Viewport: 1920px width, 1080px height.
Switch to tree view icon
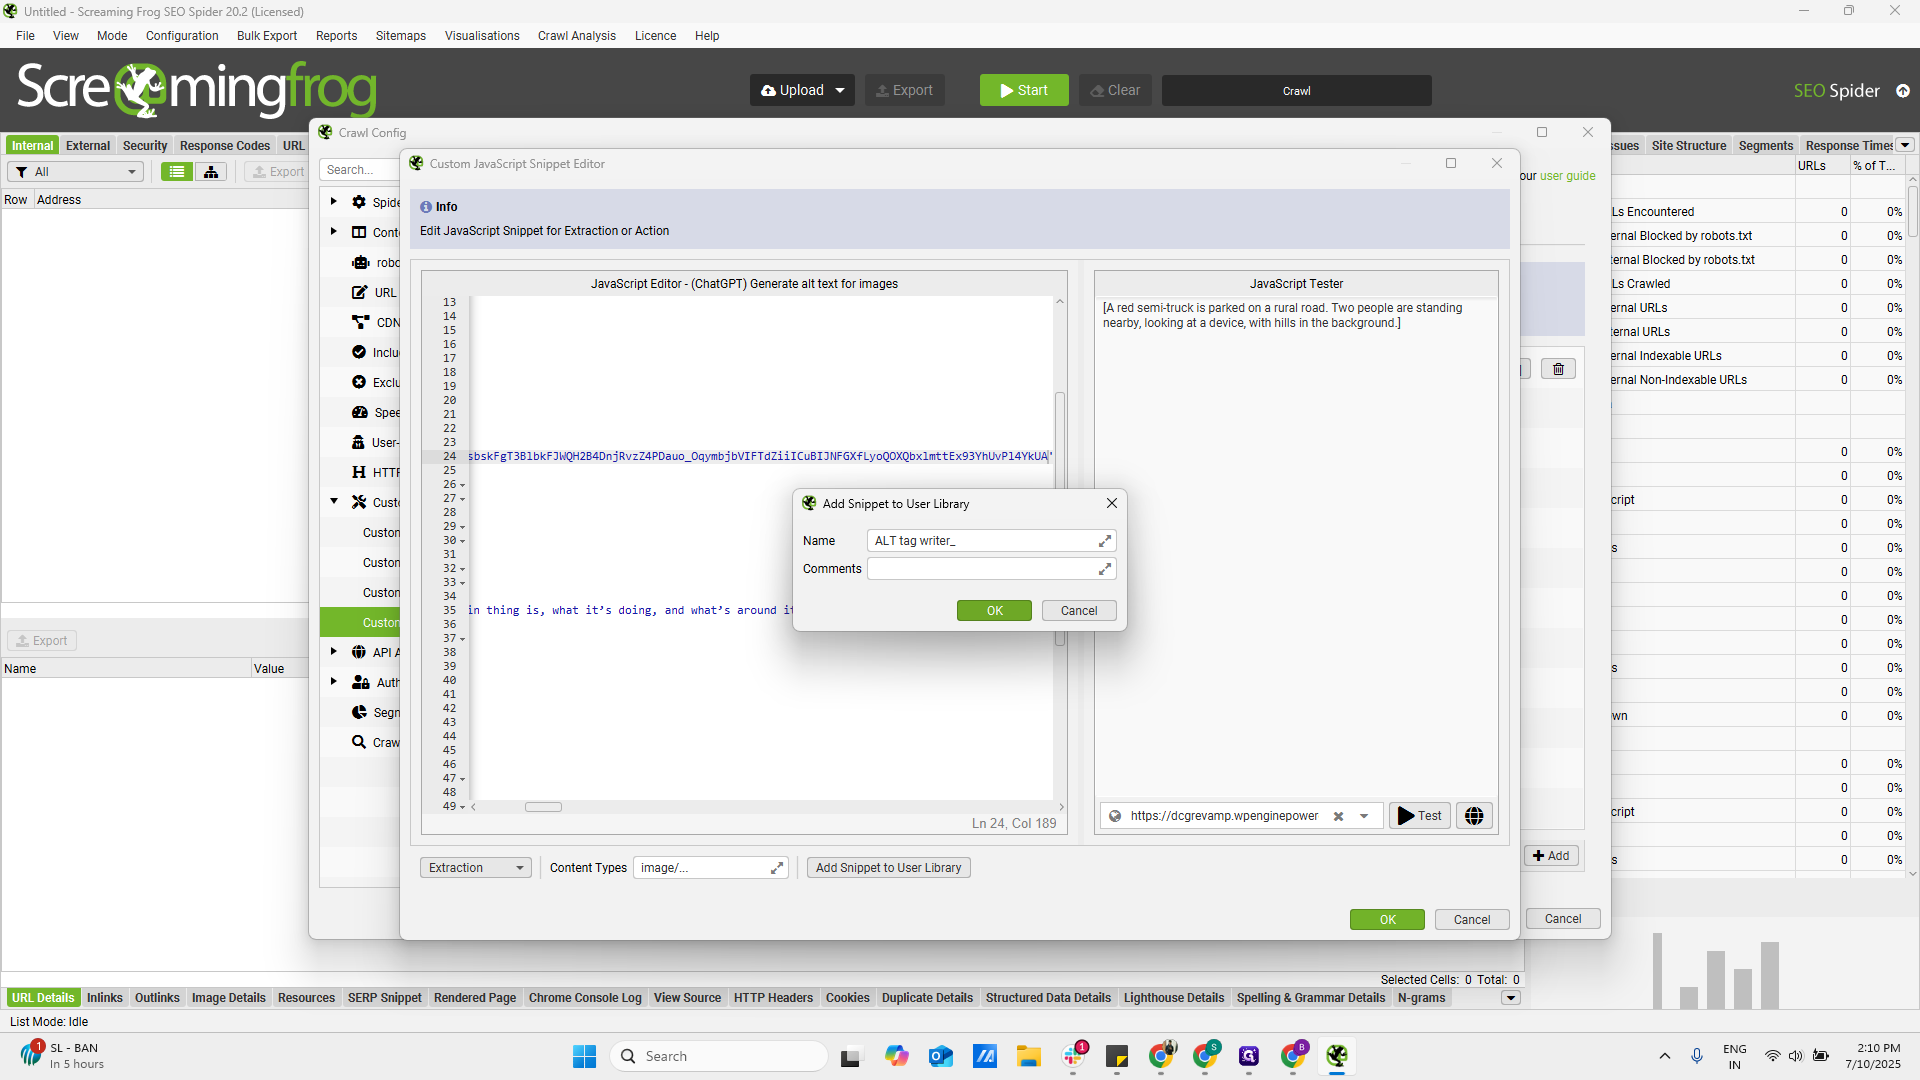coord(211,172)
